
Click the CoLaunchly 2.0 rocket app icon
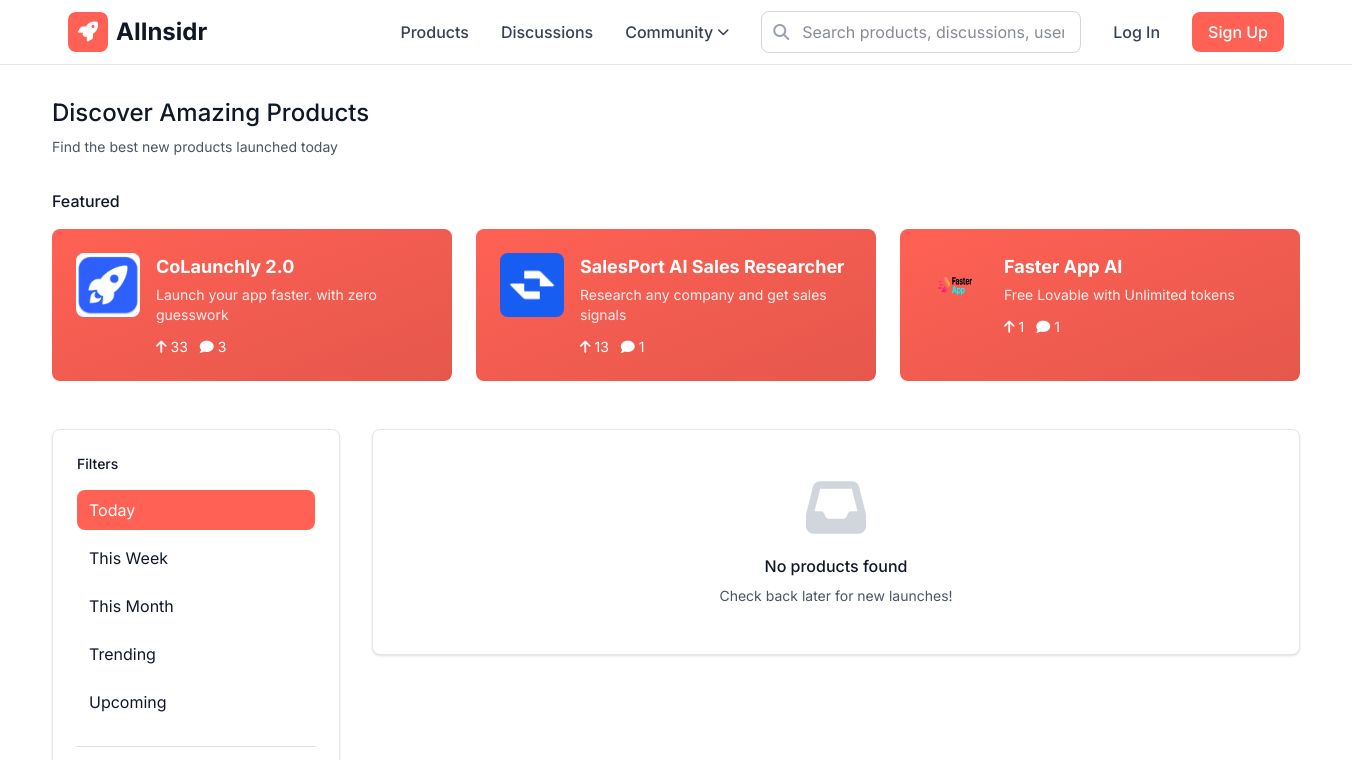(108, 285)
